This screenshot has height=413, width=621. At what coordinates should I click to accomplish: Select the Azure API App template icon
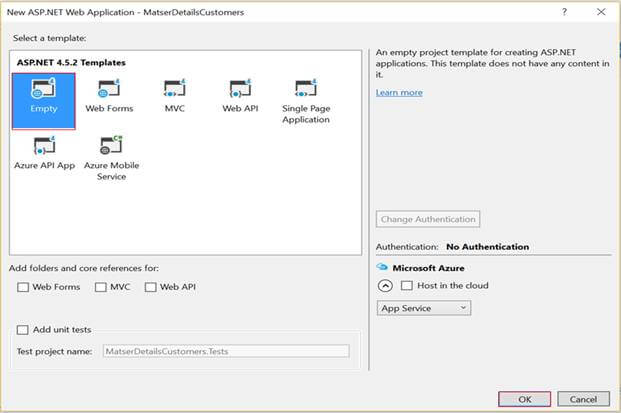coord(44,145)
